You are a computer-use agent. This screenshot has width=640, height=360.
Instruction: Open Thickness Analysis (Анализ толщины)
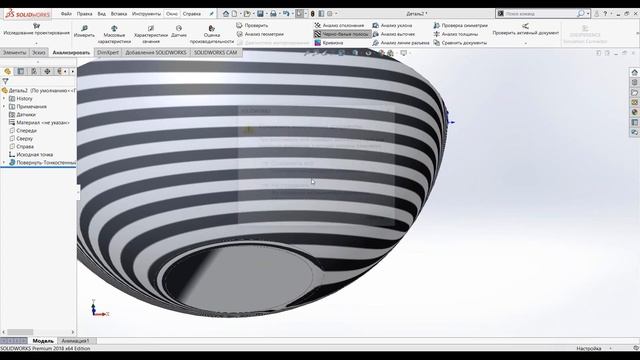pos(456,34)
